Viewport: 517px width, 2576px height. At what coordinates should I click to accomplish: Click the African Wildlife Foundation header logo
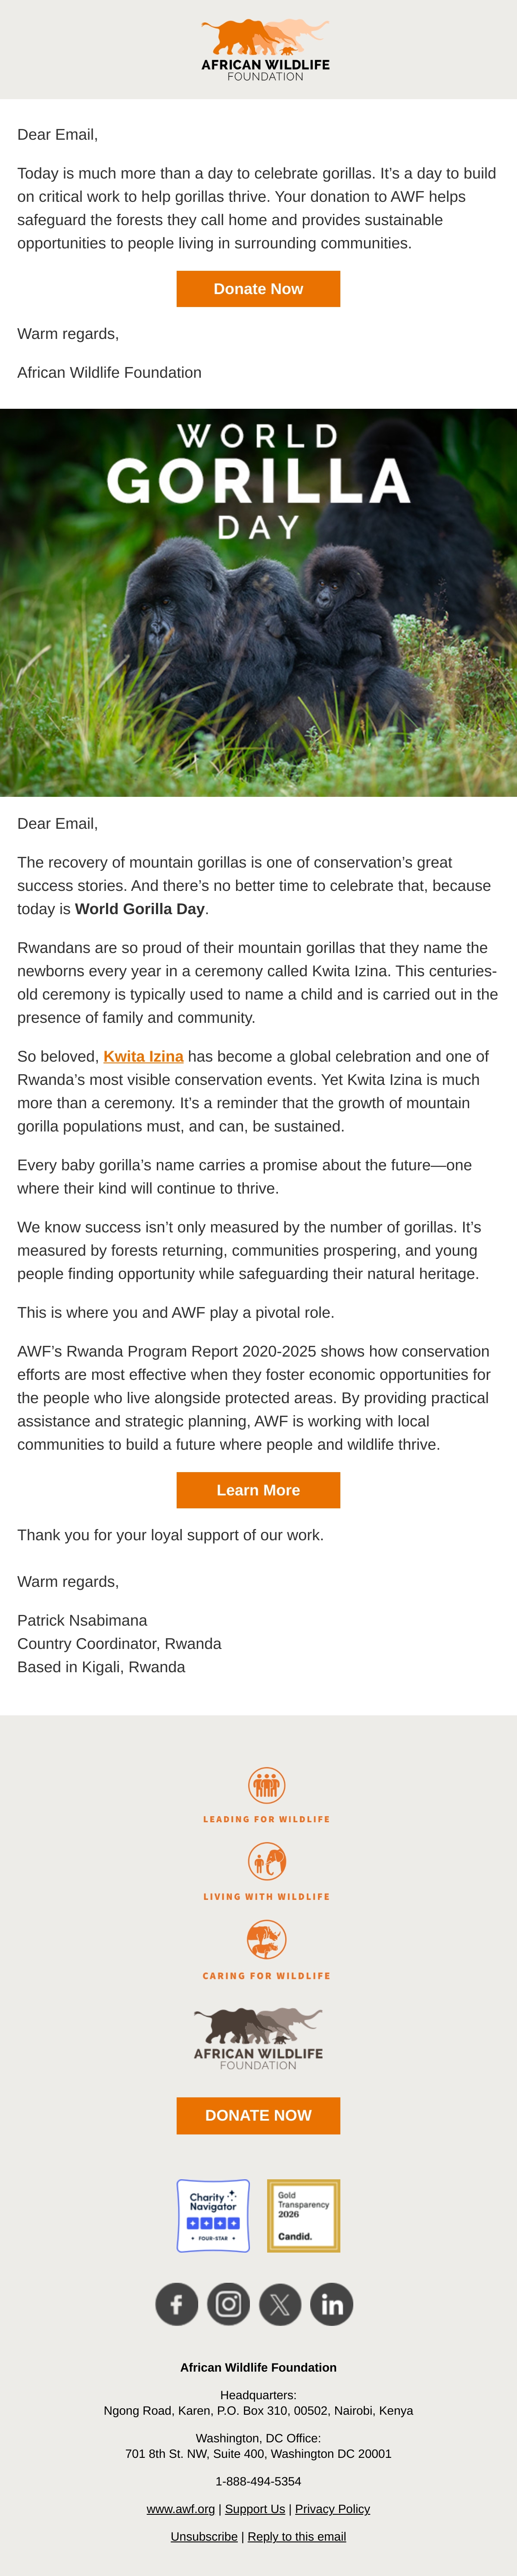[x=265, y=49]
